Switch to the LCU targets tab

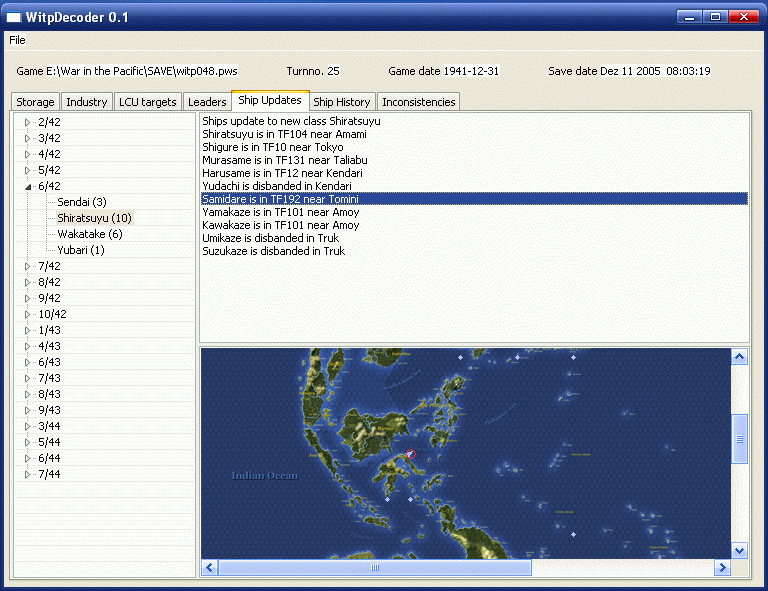click(x=147, y=102)
